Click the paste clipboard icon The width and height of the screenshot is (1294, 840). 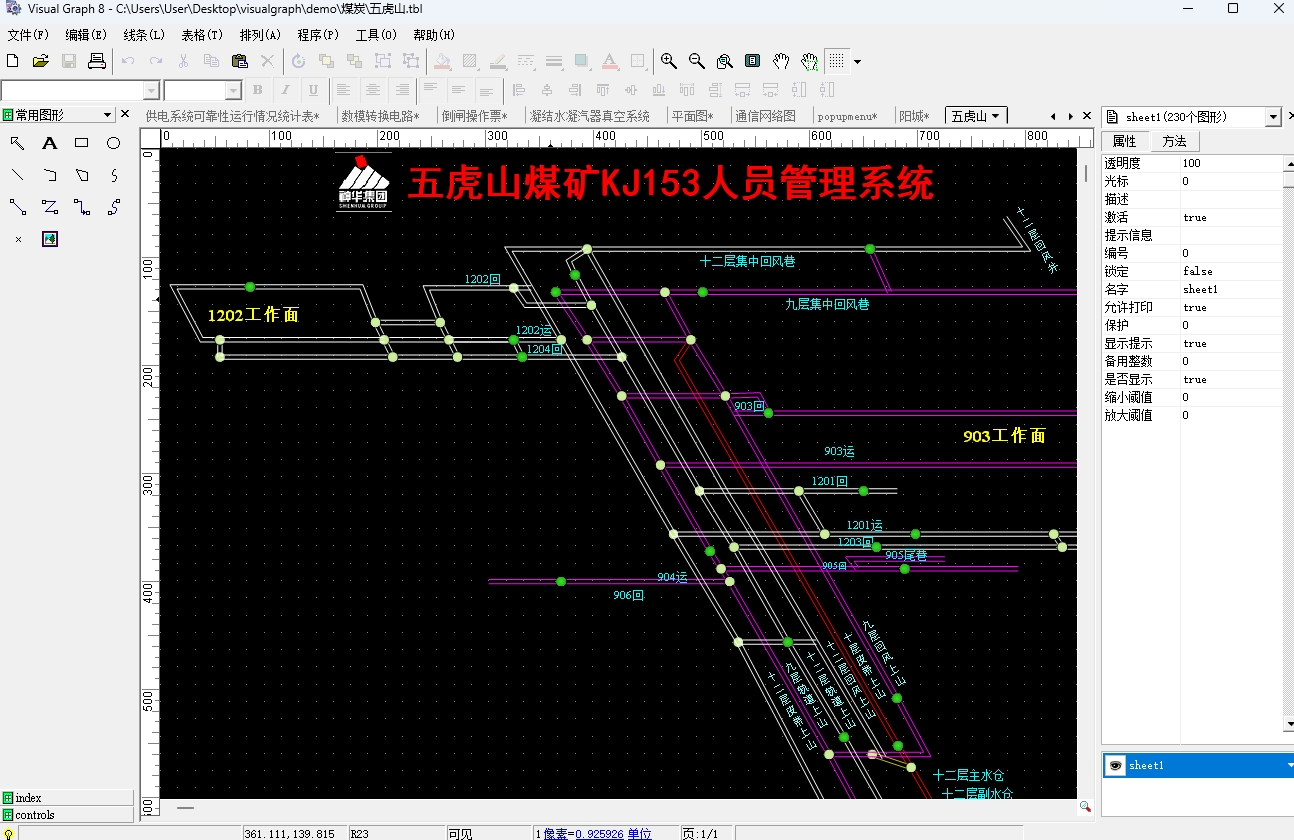[x=239, y=61]
